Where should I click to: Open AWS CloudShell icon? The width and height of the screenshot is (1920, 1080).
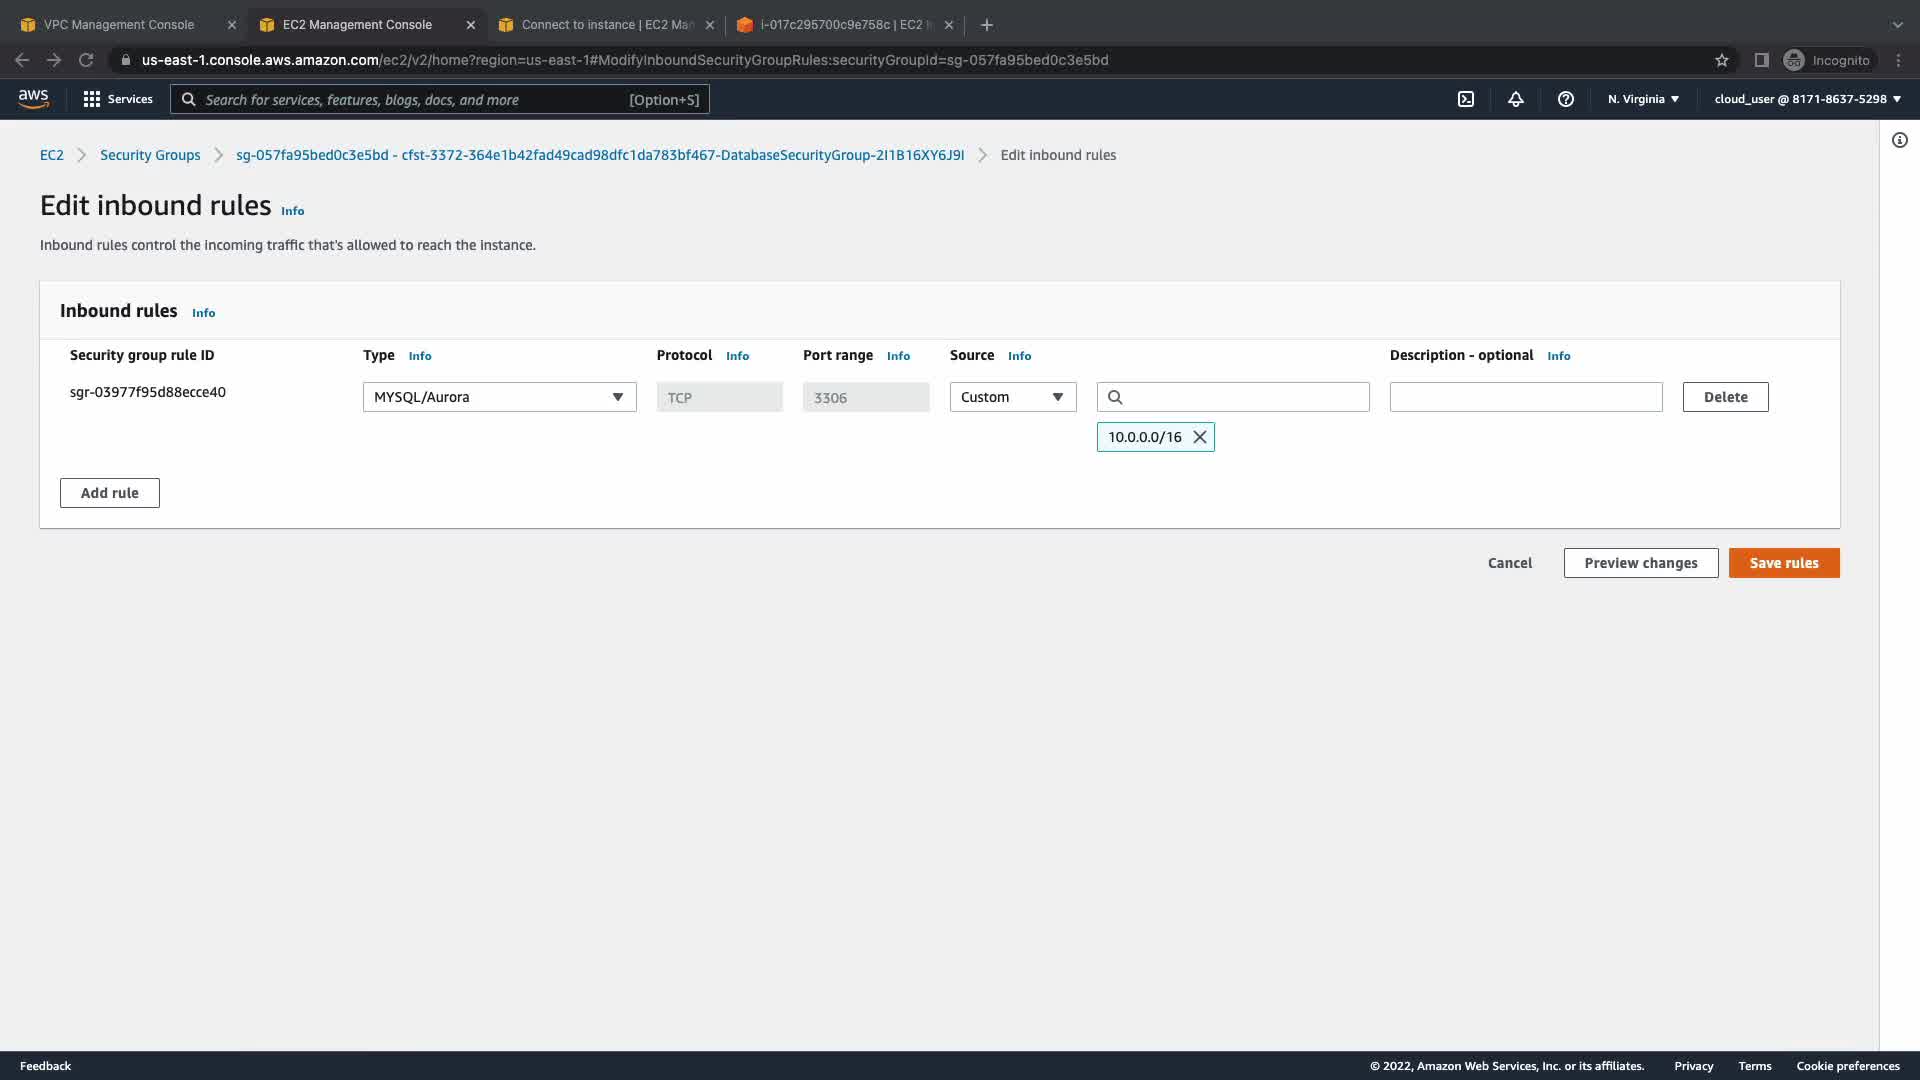point(1466,99)
